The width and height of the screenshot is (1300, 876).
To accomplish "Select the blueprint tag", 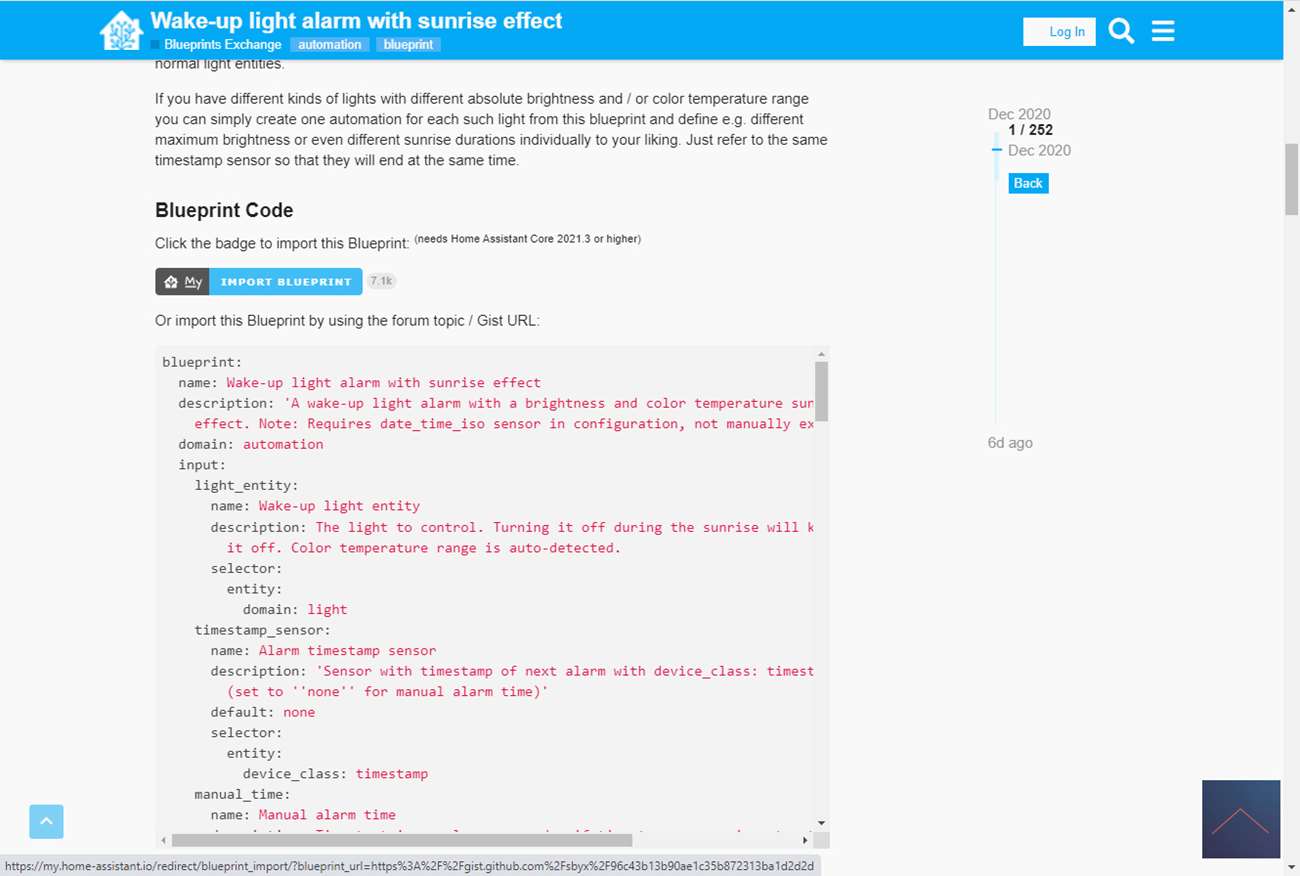I will coord(408,45).
